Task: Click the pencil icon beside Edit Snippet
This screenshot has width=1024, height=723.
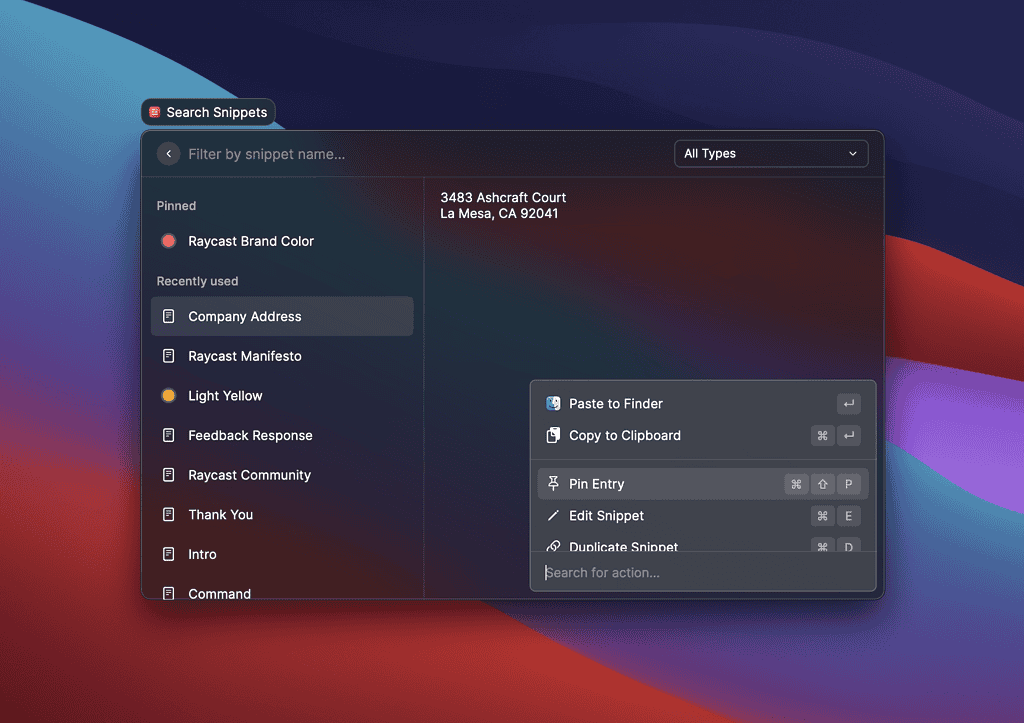Action: 553,516
